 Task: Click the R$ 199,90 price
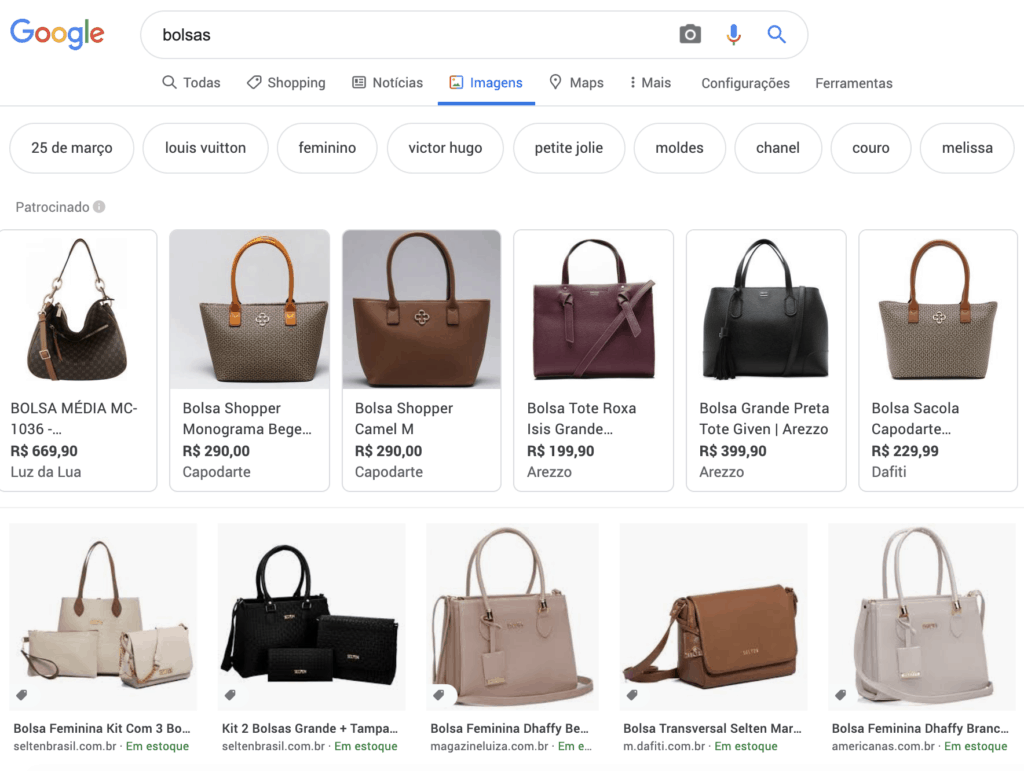click(x=560, y=451)
